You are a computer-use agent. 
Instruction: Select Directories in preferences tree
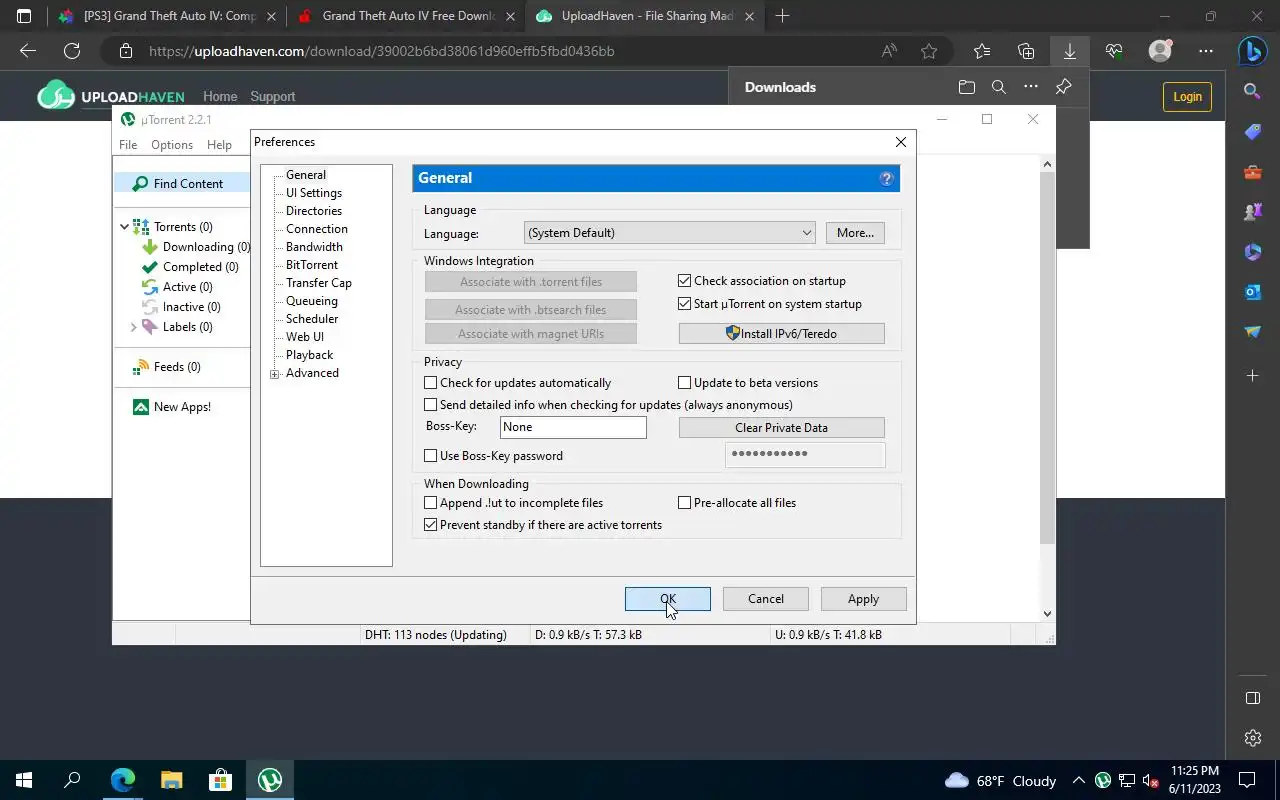tap(314, 211)
